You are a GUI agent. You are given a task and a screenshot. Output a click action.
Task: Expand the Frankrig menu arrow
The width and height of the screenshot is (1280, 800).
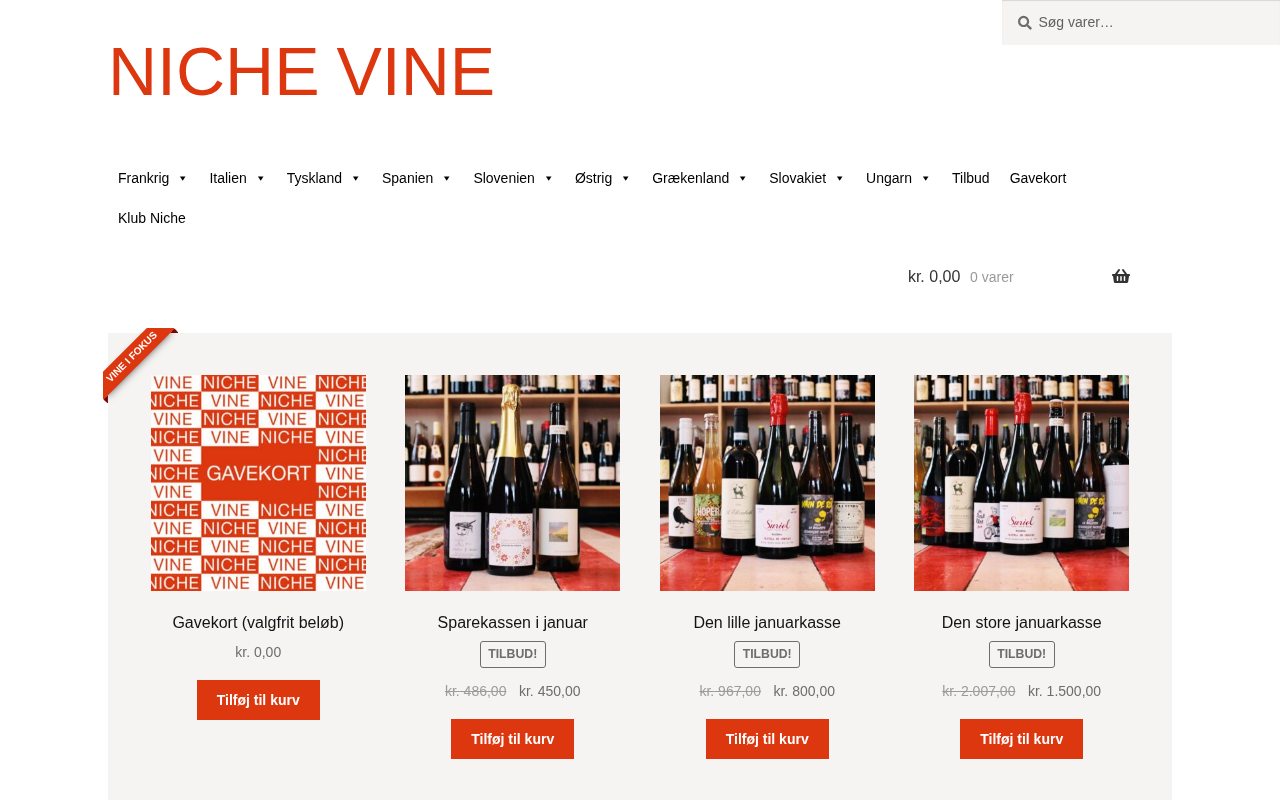tap(183, 178)
